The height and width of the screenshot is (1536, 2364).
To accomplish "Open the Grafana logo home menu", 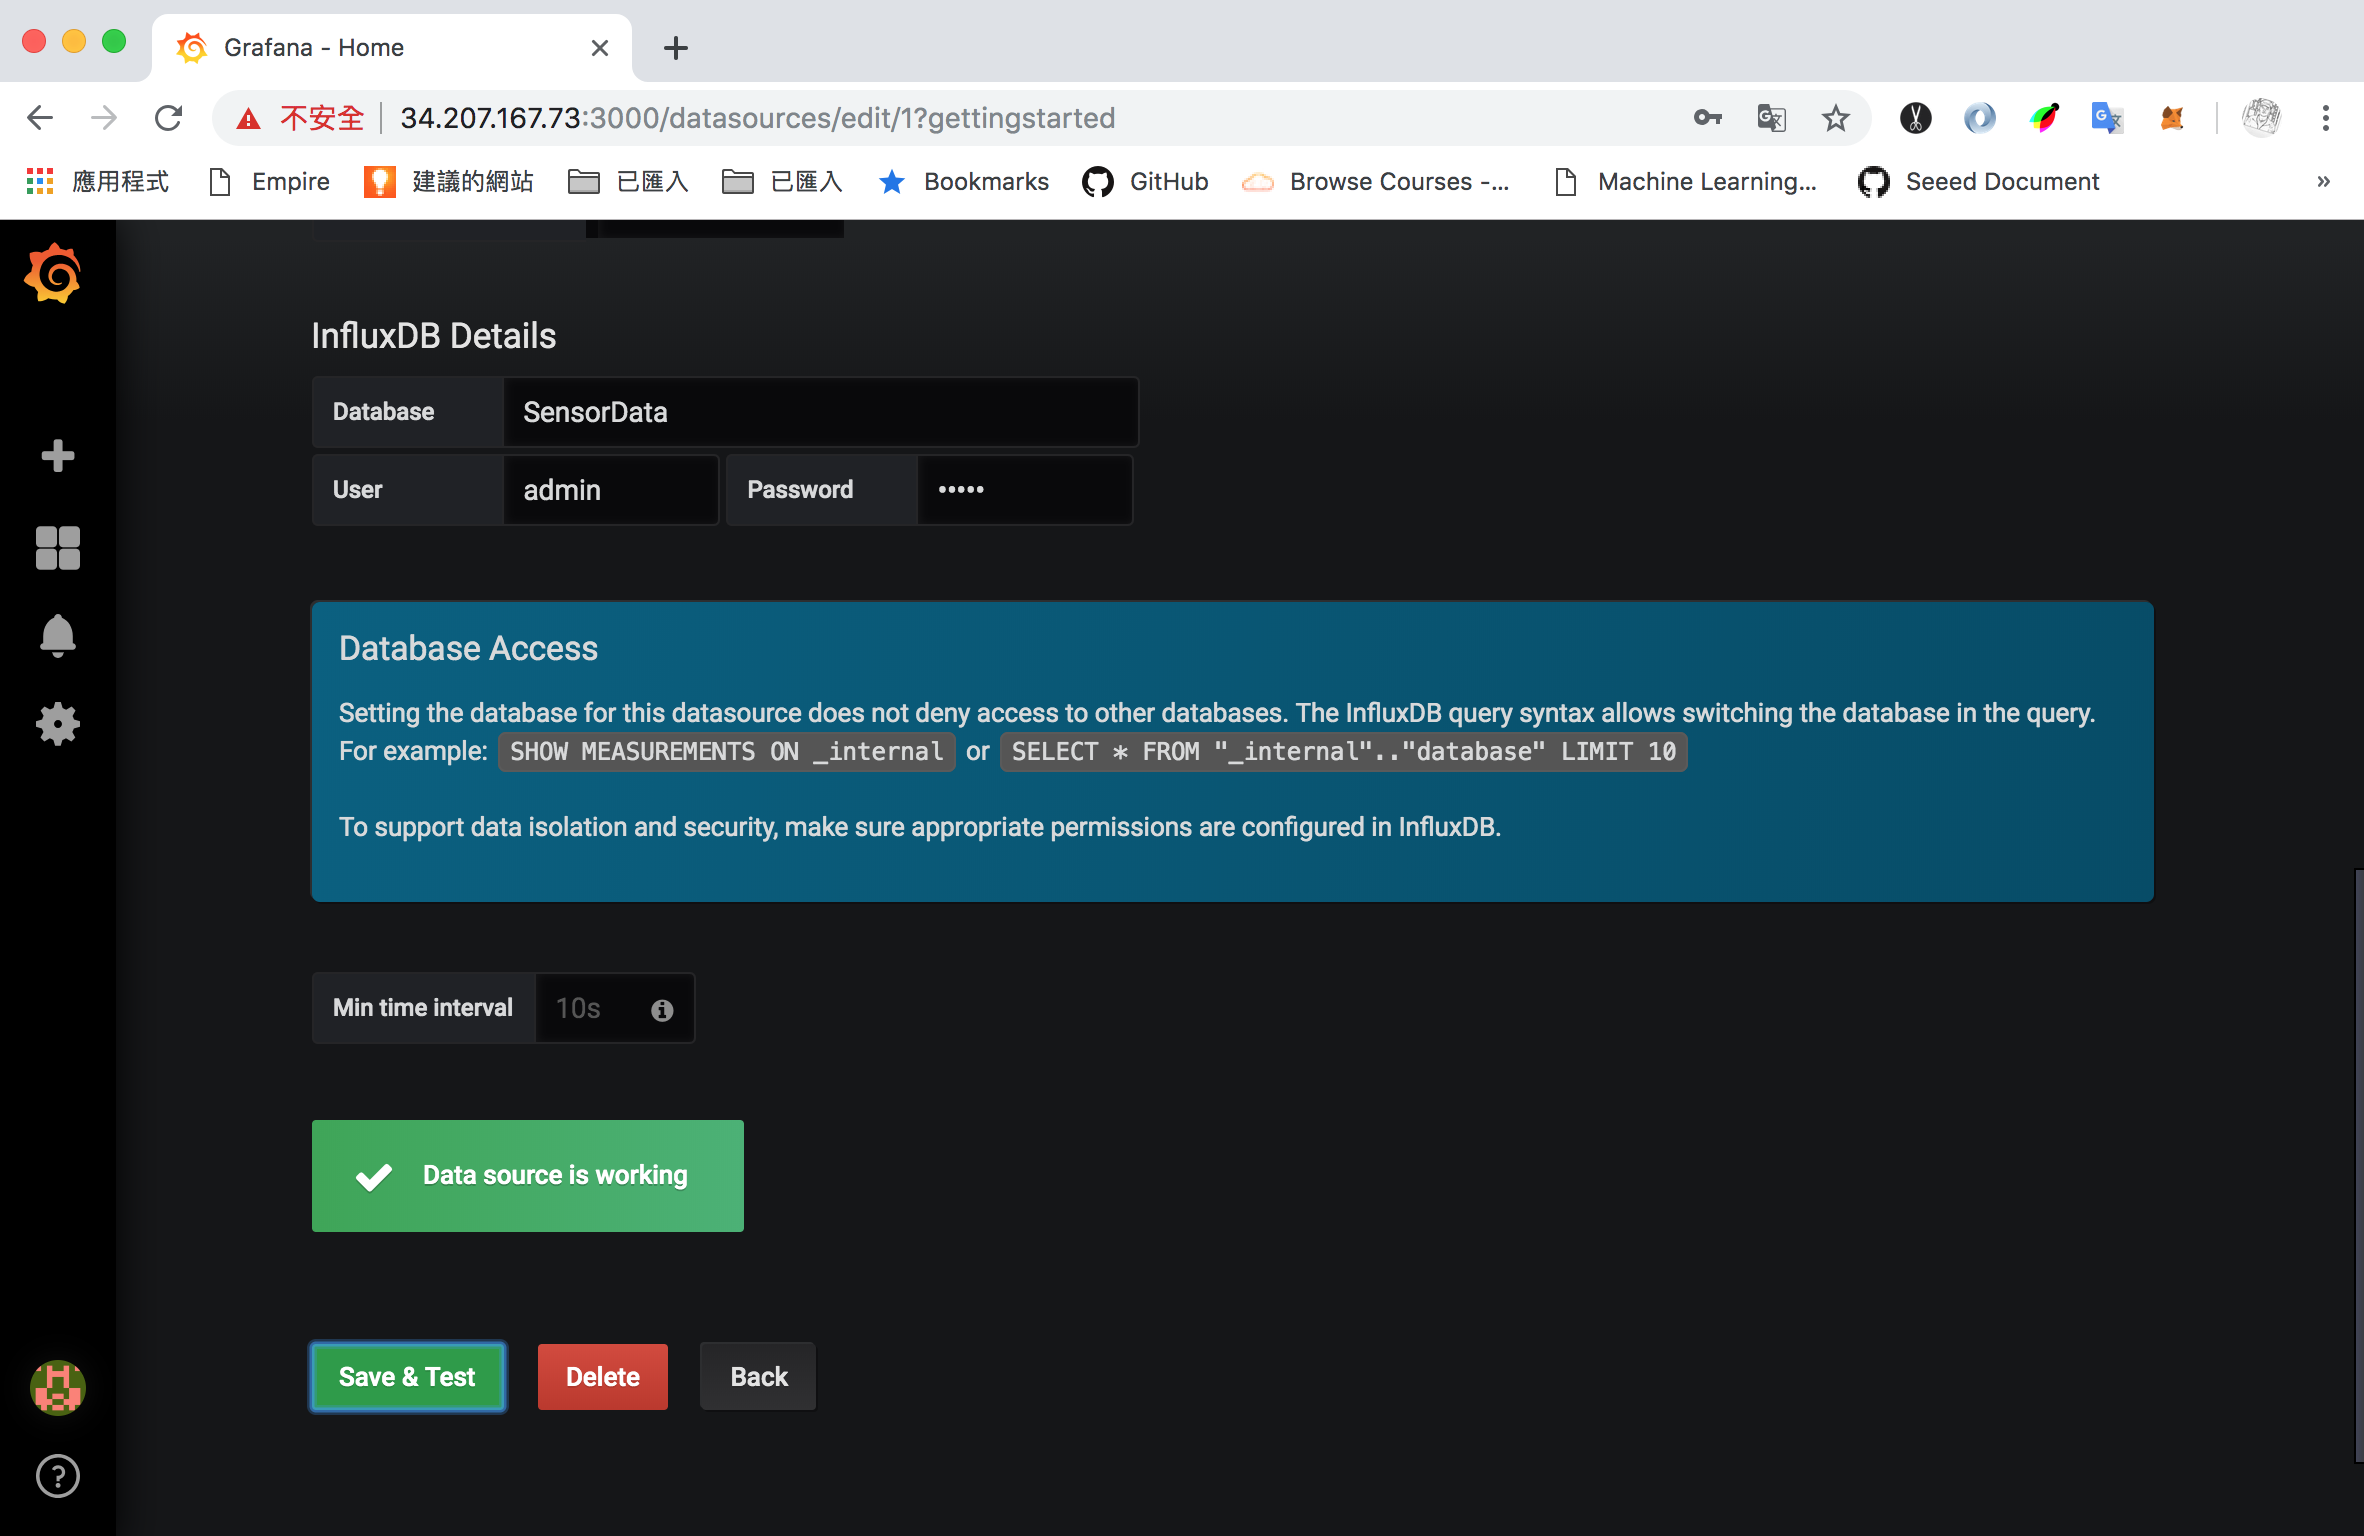I will coord(53,273).
